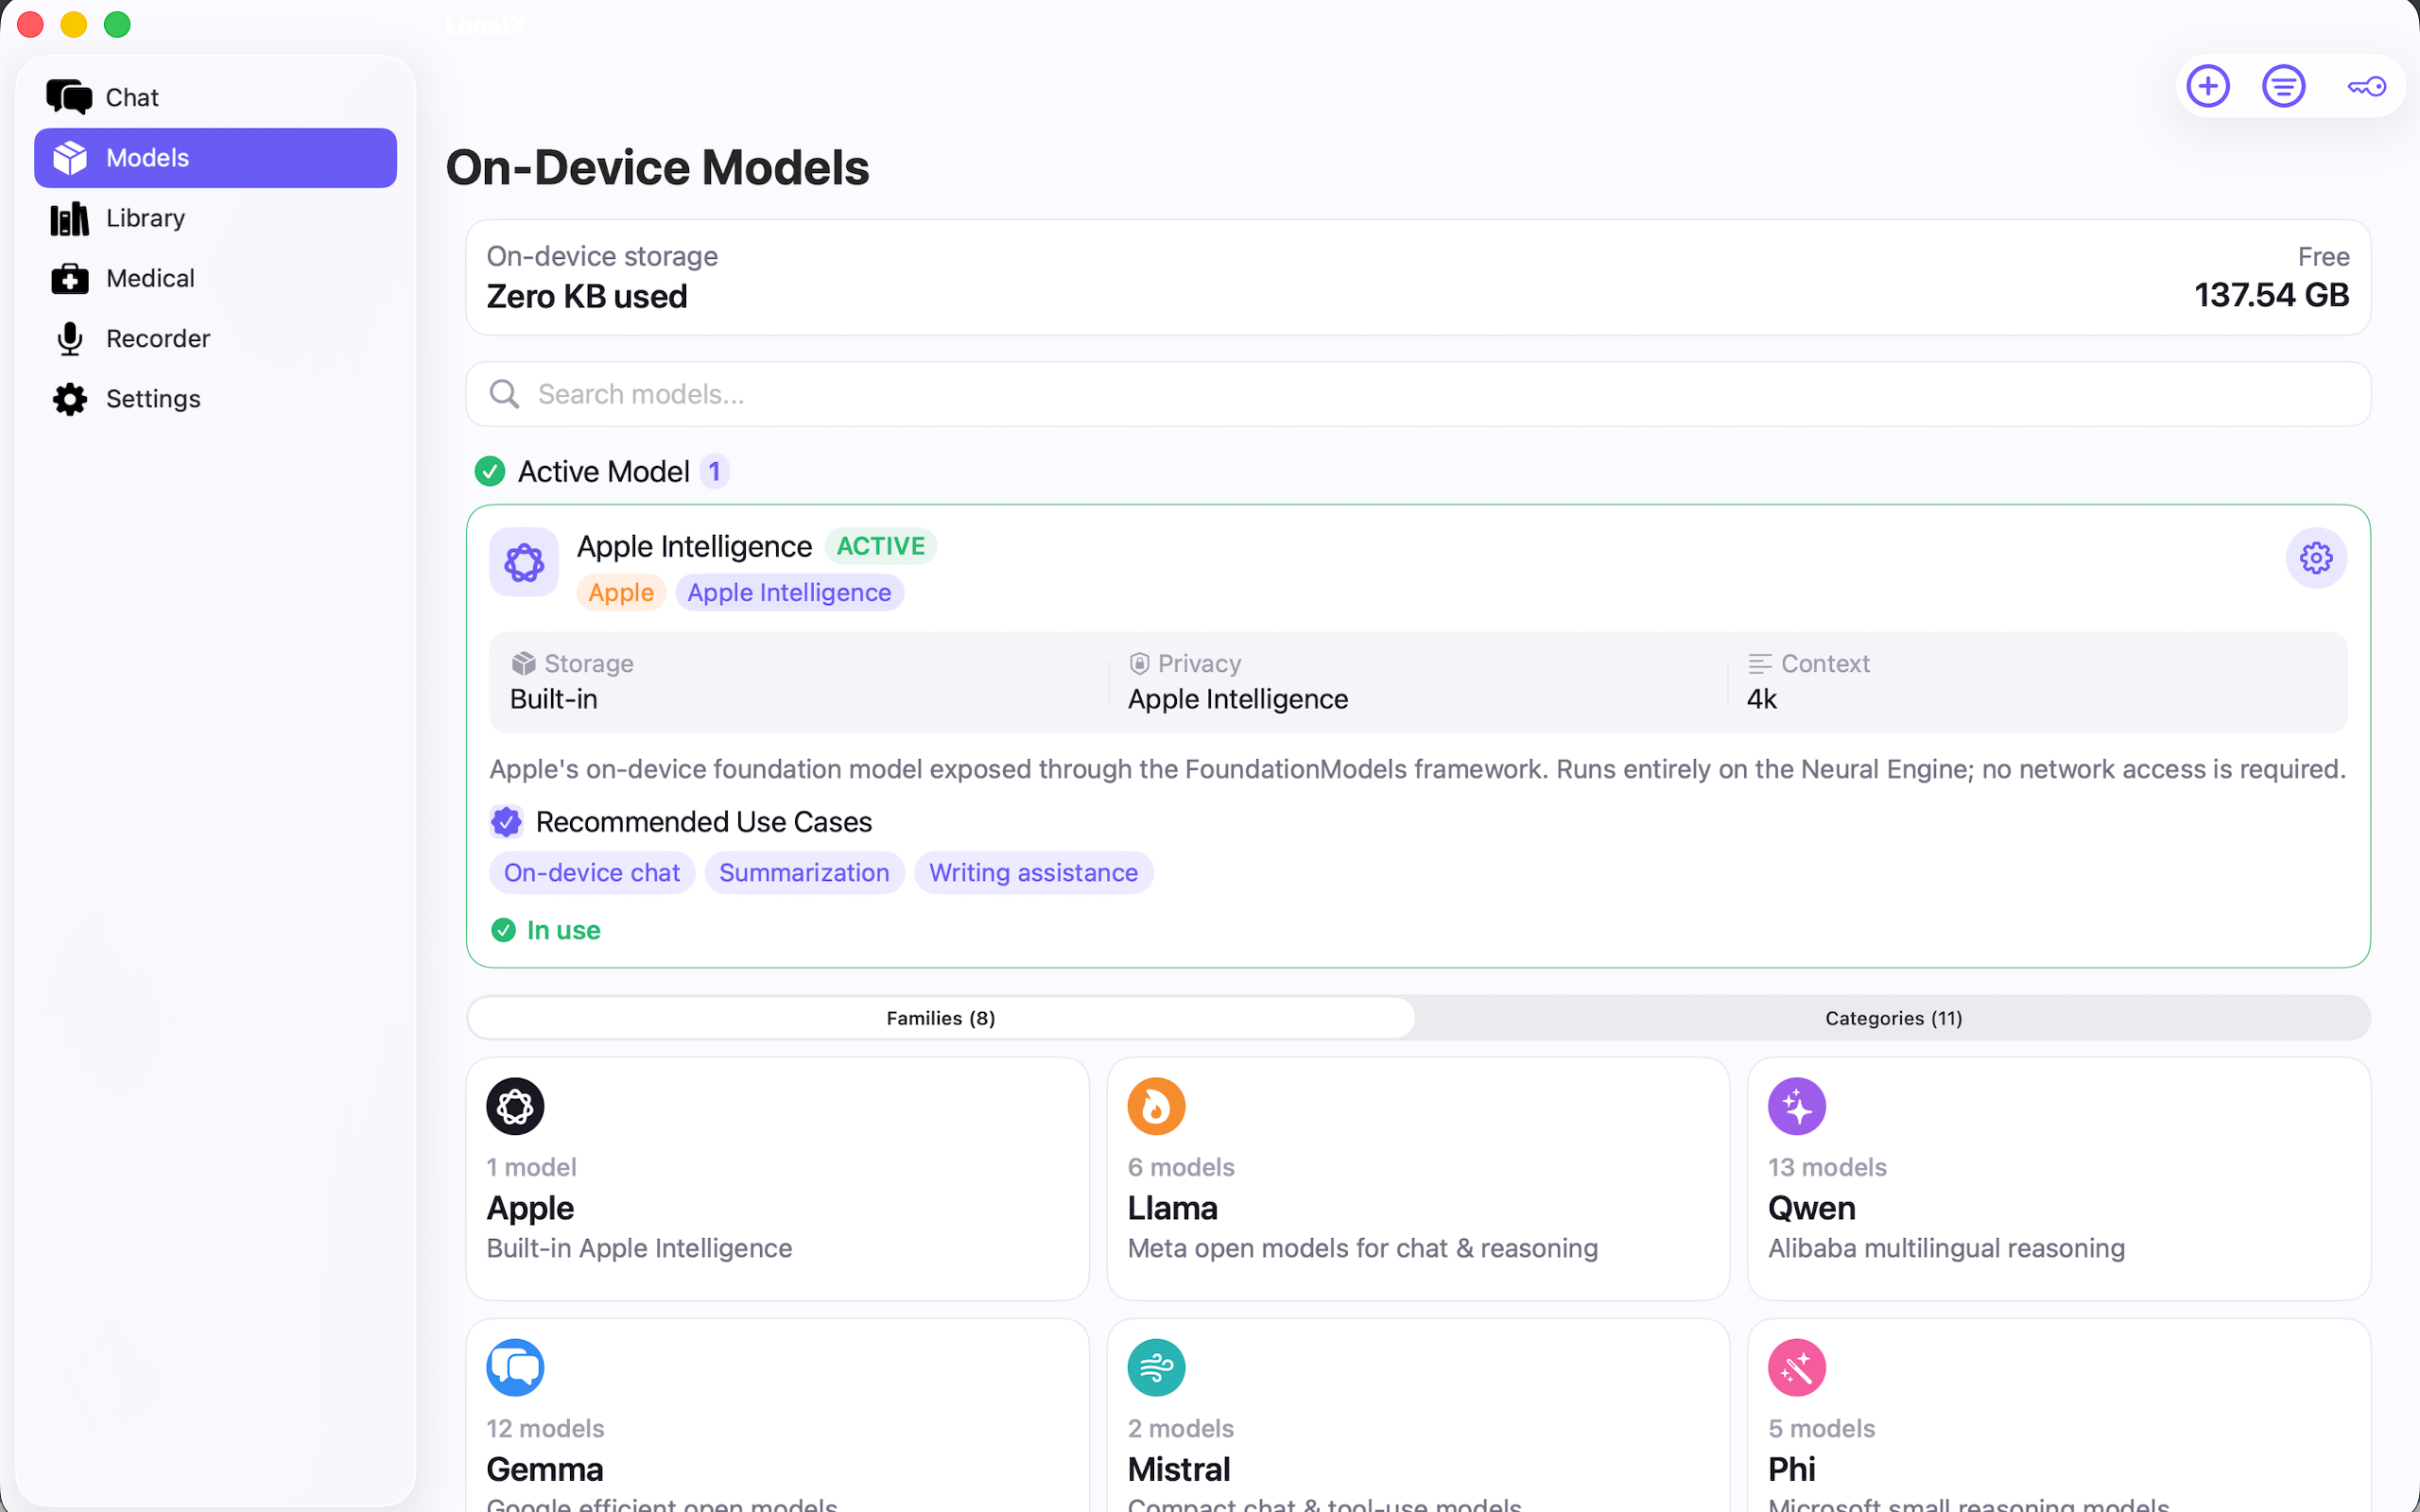Click the Context lines icon
2420x1512 pixels.
tap(1760, 663)
